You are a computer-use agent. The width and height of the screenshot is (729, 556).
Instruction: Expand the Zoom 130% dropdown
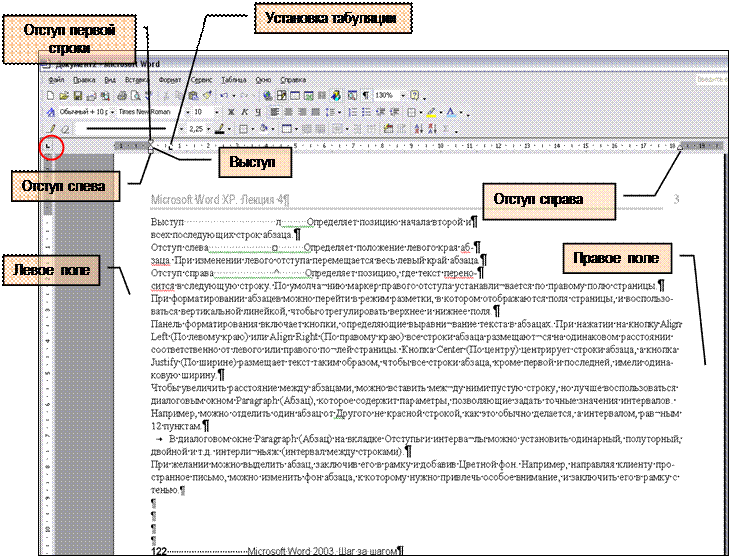click(x=403, y=96)
